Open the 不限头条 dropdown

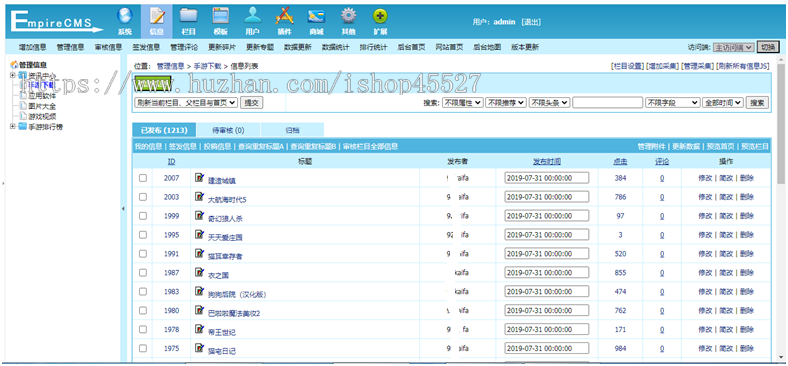[549, 103]
